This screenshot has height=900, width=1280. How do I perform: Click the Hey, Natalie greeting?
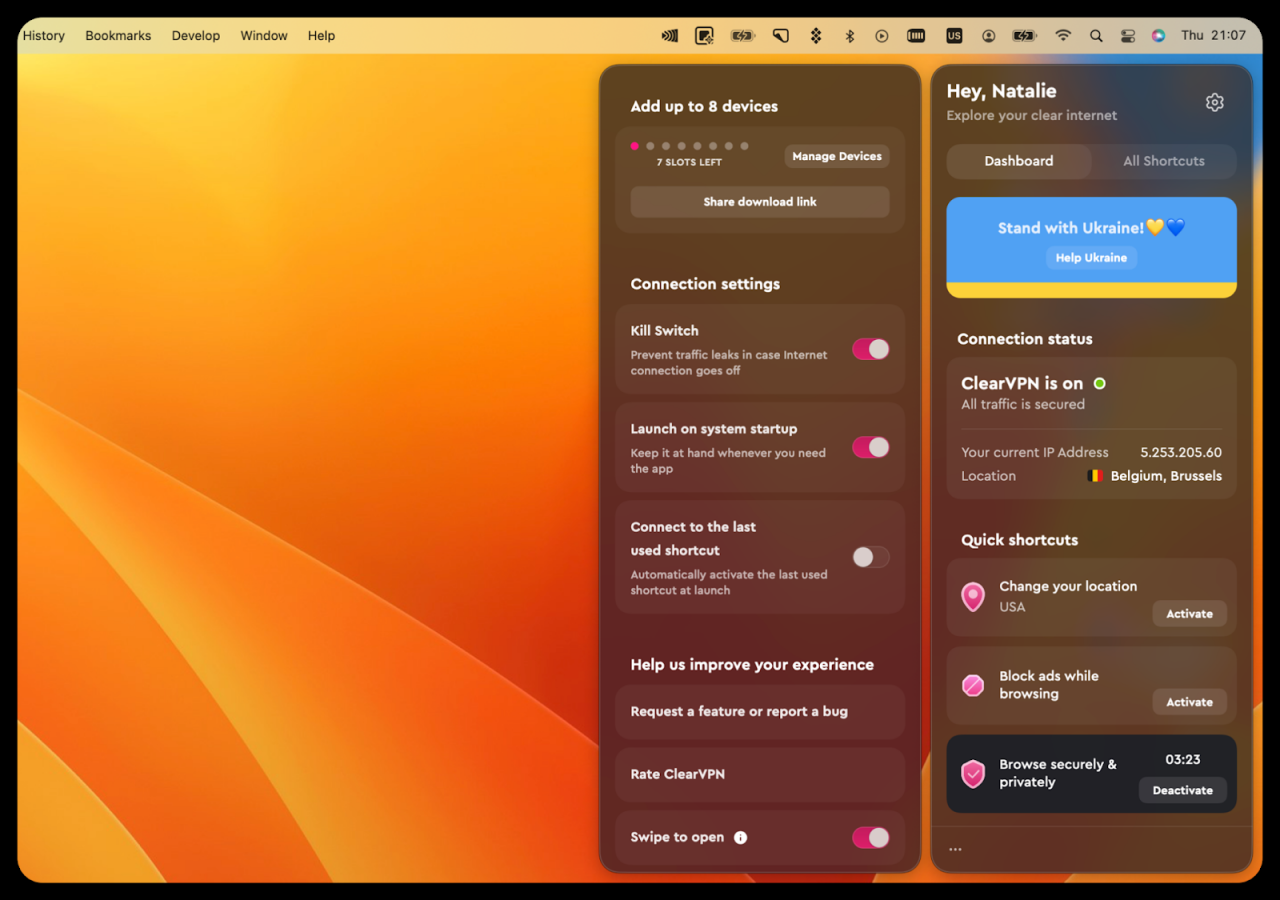tap(1001, 91)
